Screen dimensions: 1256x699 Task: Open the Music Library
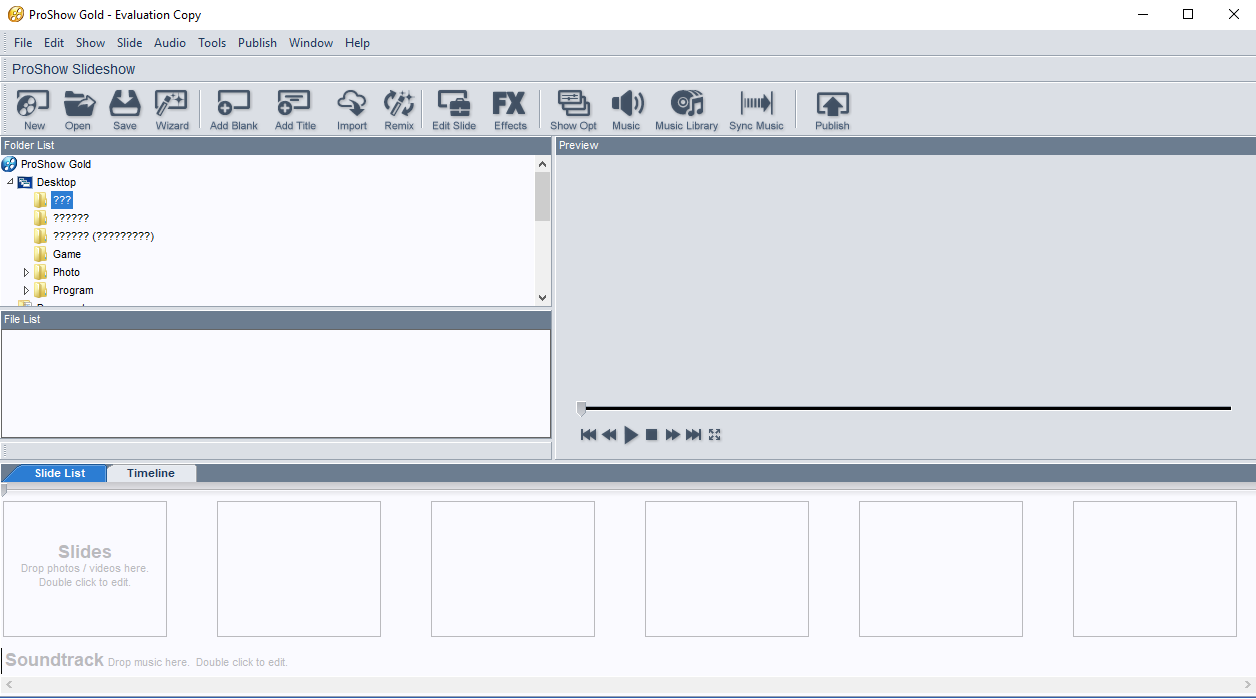point(687,110)
